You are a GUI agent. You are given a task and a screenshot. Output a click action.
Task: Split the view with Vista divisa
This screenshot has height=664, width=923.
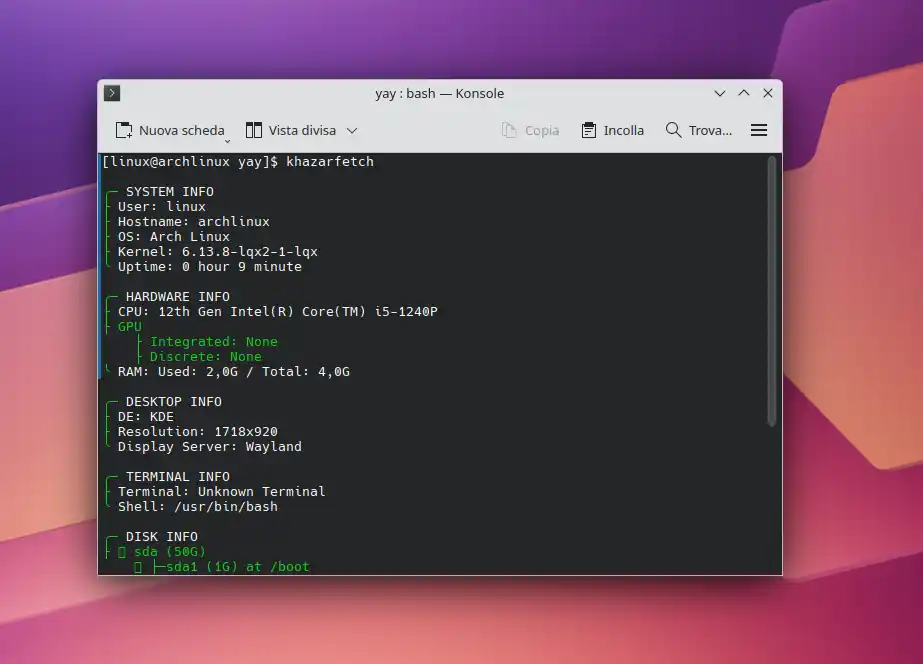click(x=291, y=130)
